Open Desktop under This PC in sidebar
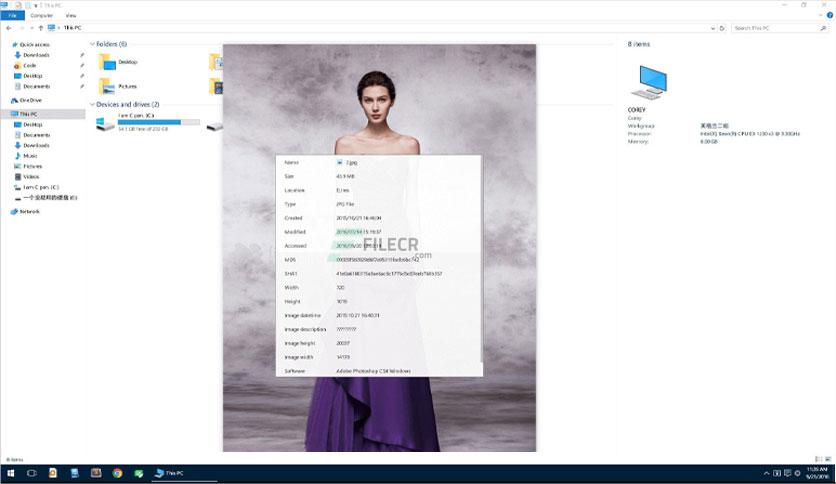Screen dimensions: 836x484 [x=29, y=125]
